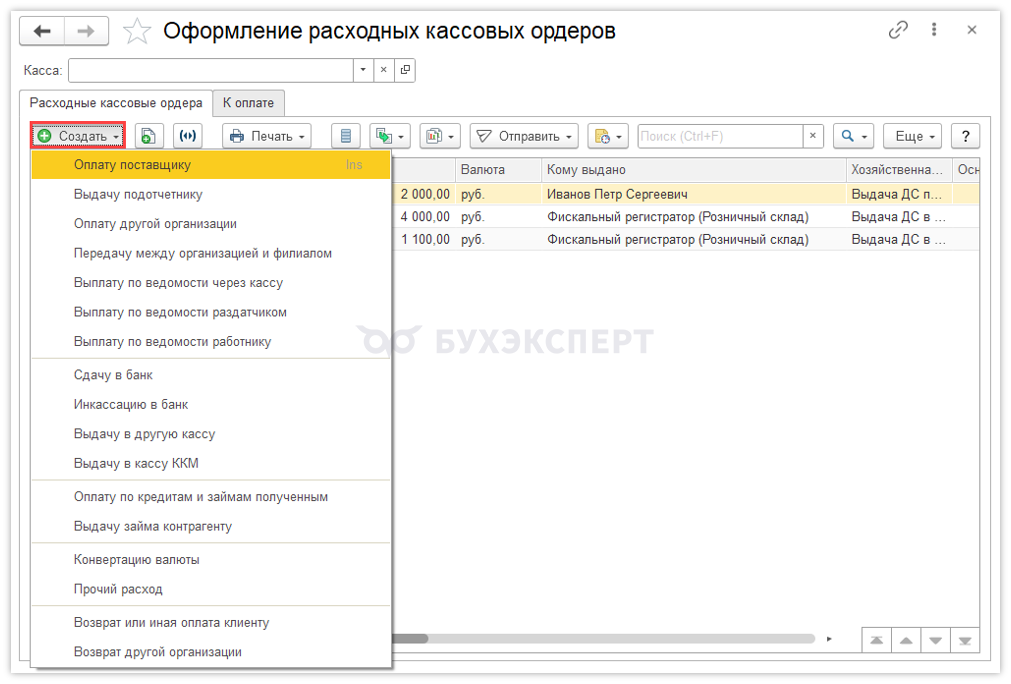
Task: Choose Оплату поставщику from the menu
Action: click(132, 165)
